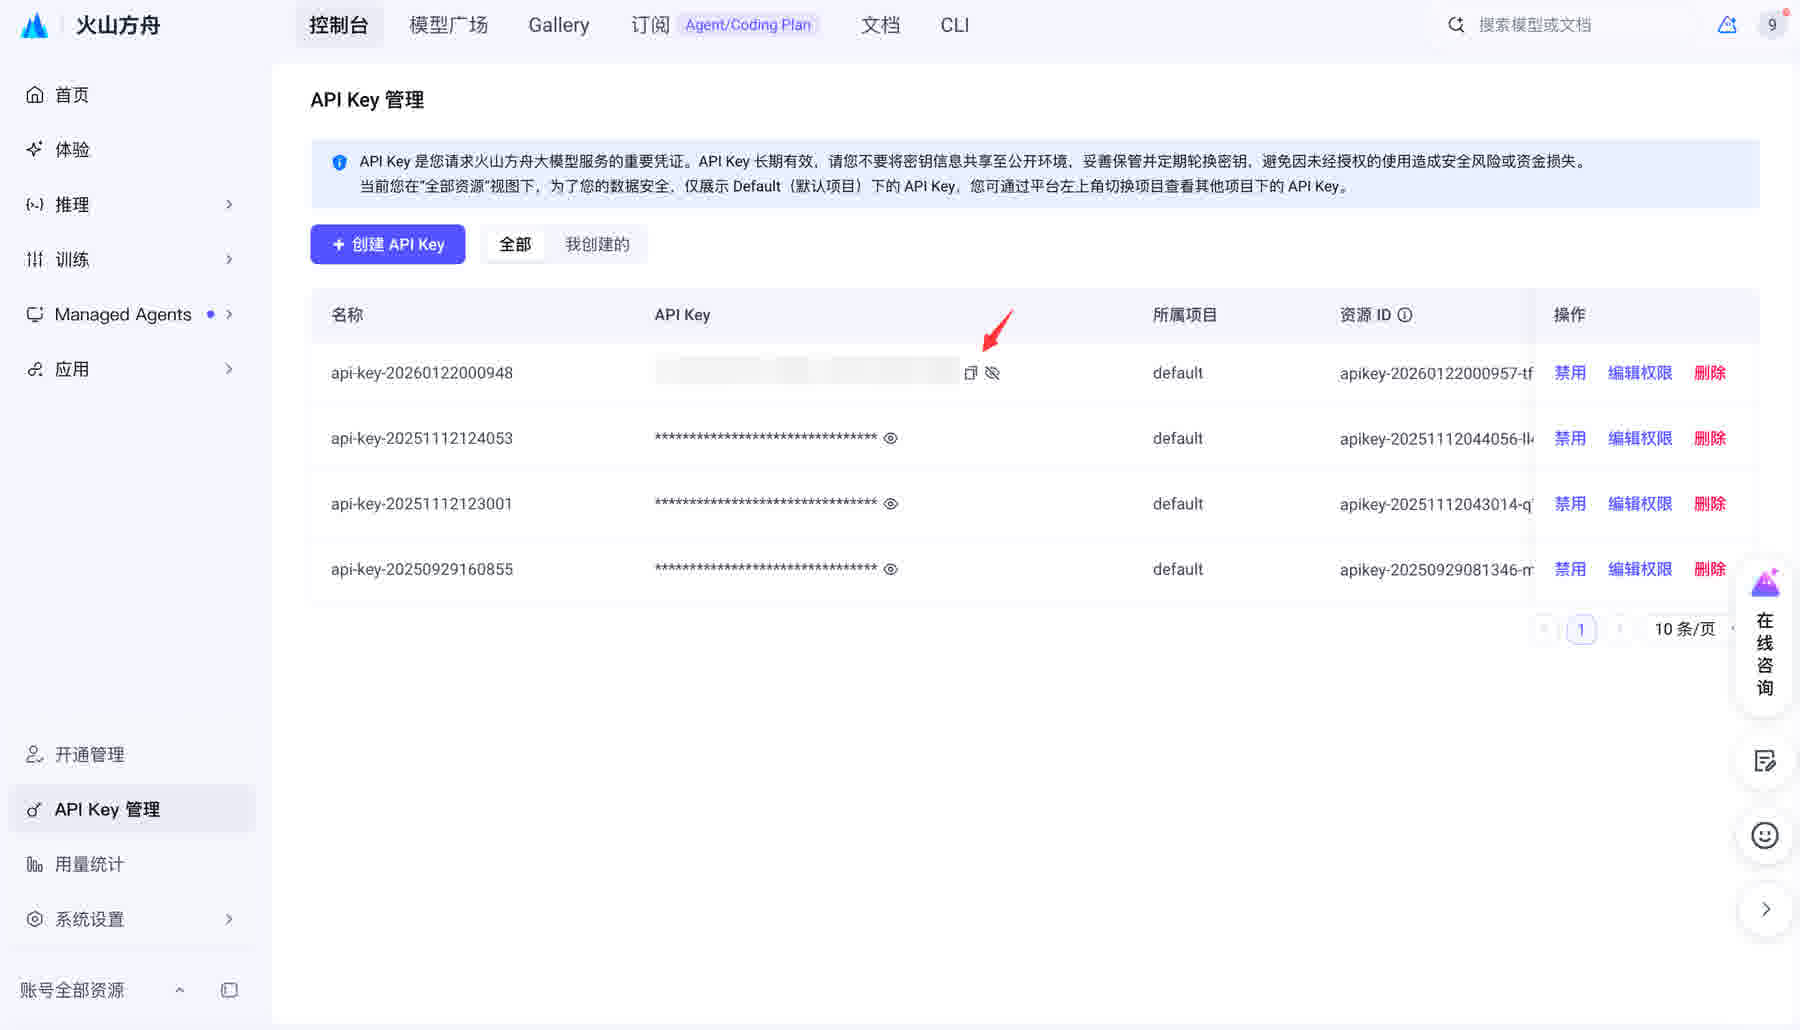Viewport: 1800px width, 1030px height.
Task: Open the CLI top tab
Action: (955, 25)
